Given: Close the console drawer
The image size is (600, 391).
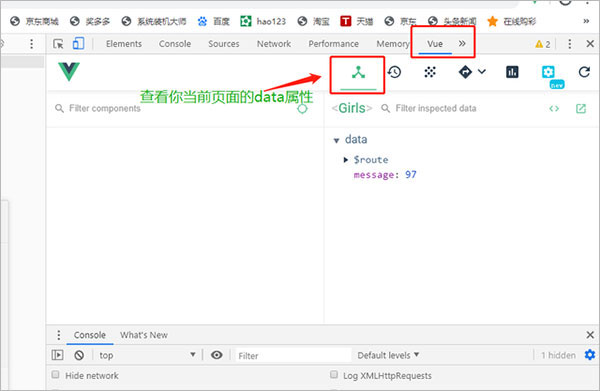Looking at the screenshot, I should coord(590,335).
